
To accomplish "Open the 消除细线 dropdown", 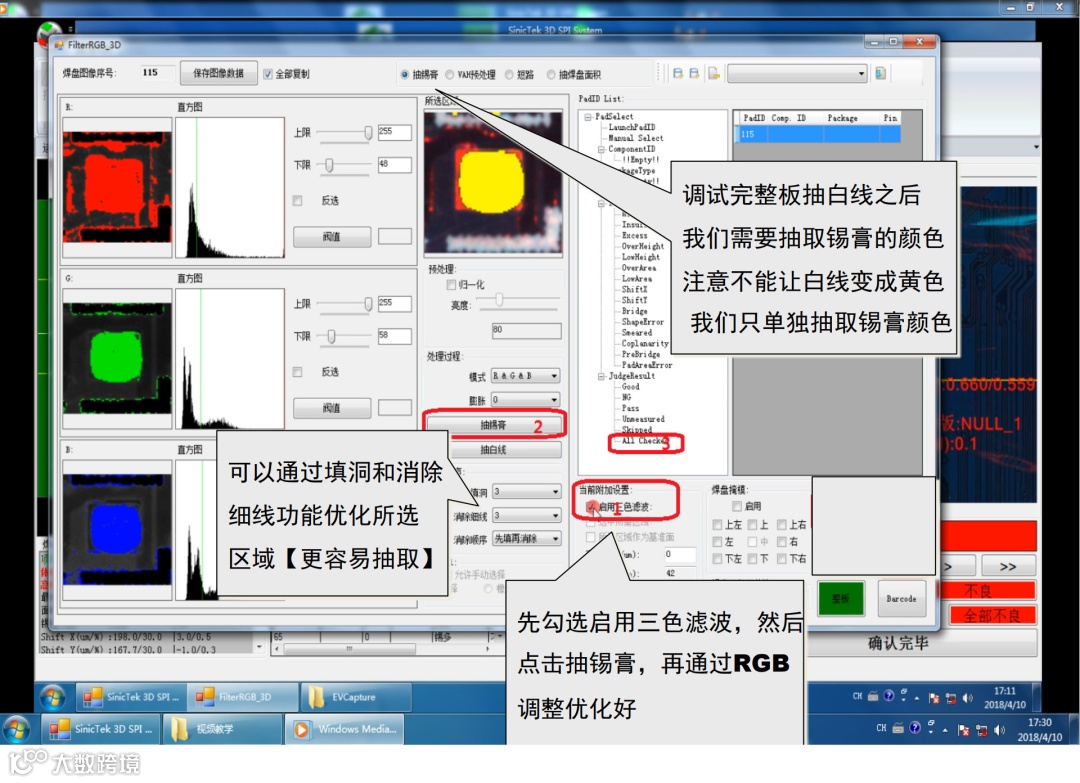I will pos(525,516).
